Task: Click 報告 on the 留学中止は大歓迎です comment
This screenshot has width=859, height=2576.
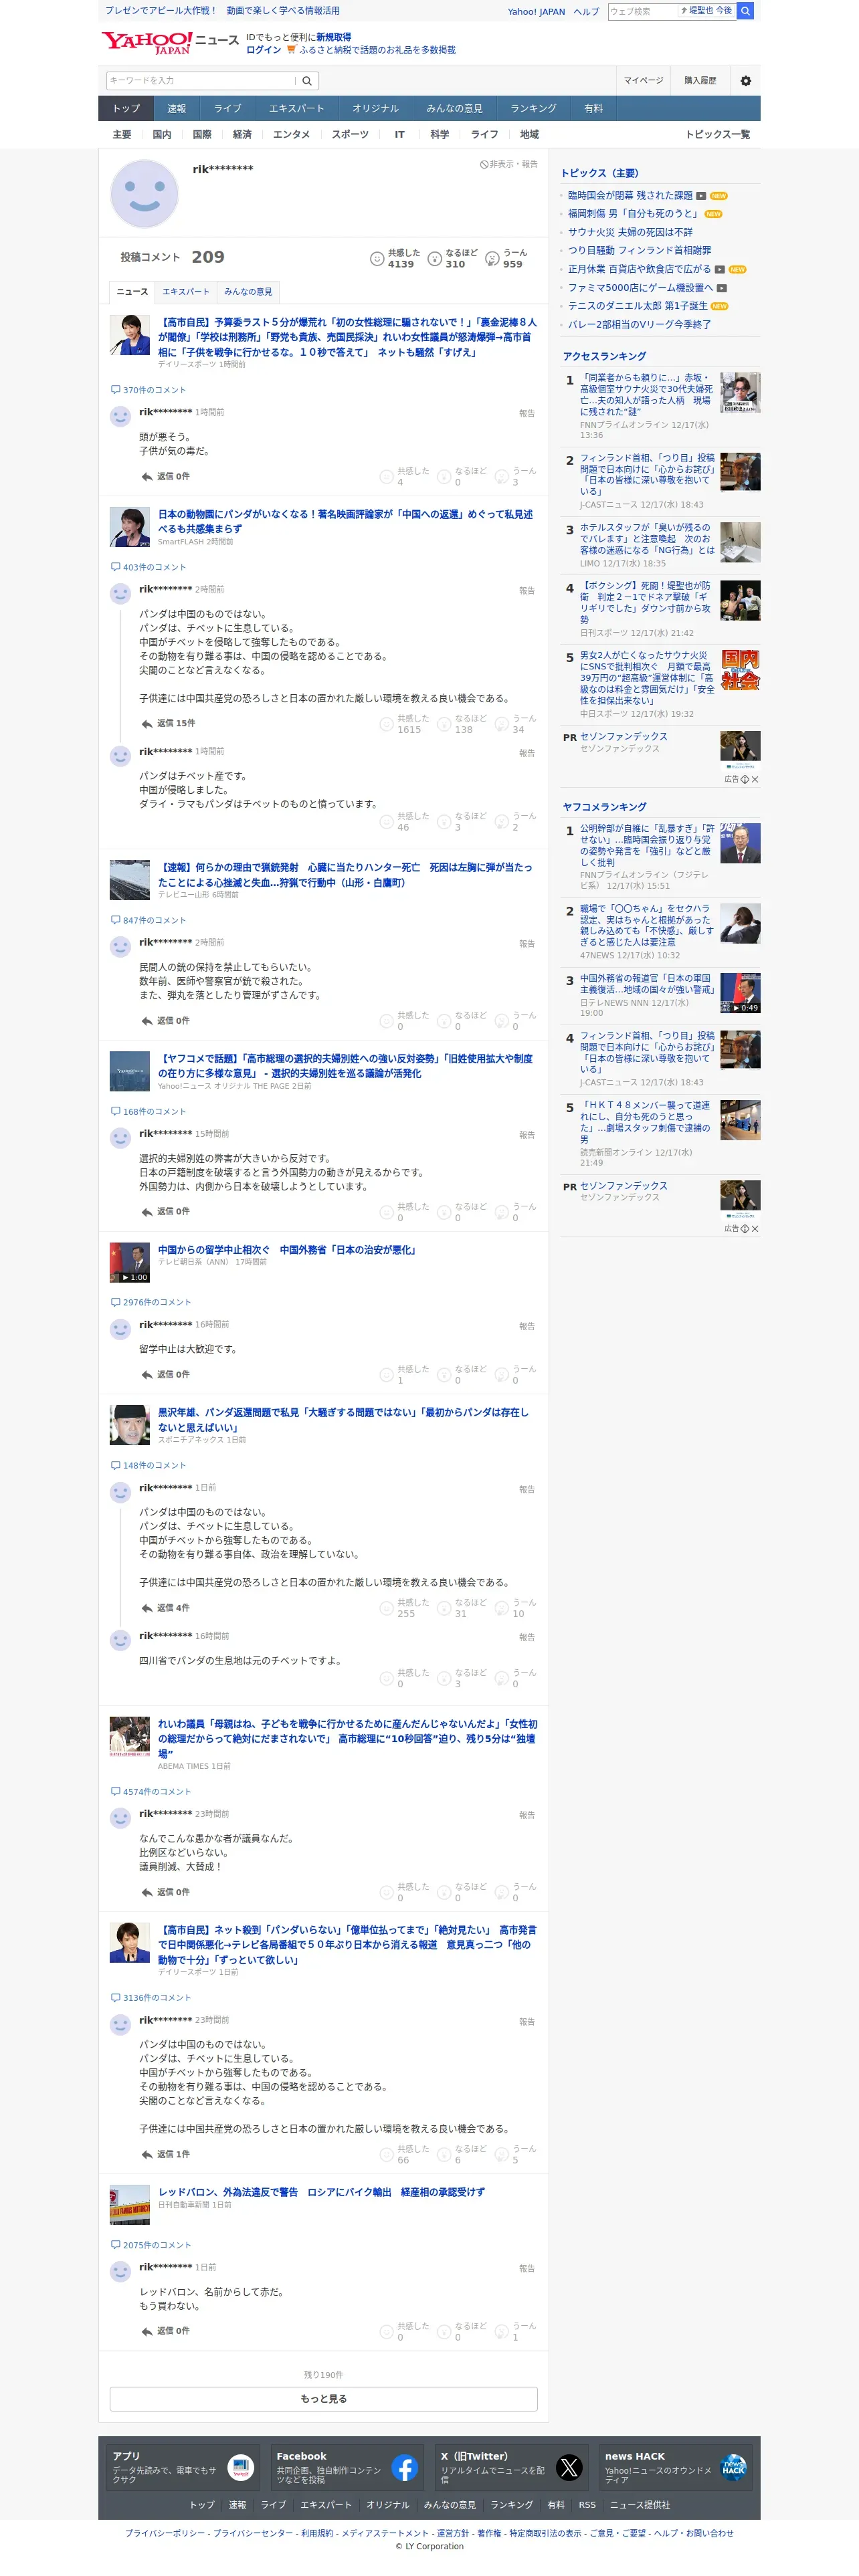Action: (527, 1327)
